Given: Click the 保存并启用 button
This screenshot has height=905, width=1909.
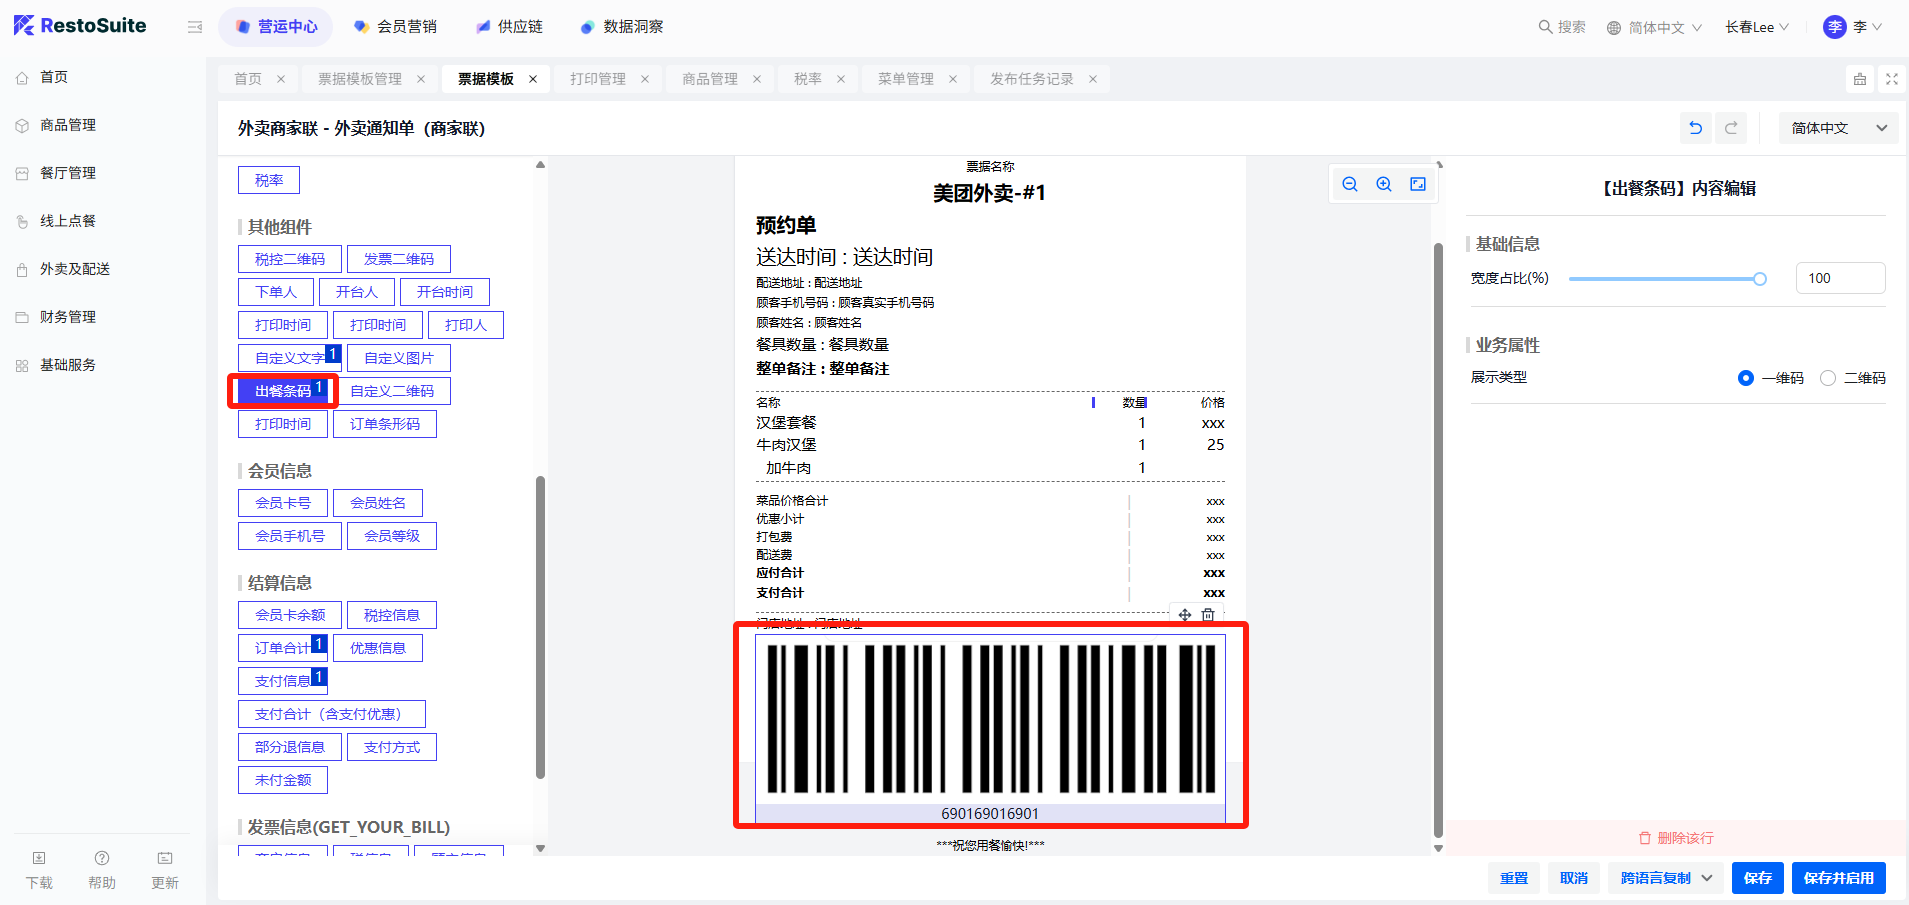Looking at the screenshot, I should (x=1839, y=878).
